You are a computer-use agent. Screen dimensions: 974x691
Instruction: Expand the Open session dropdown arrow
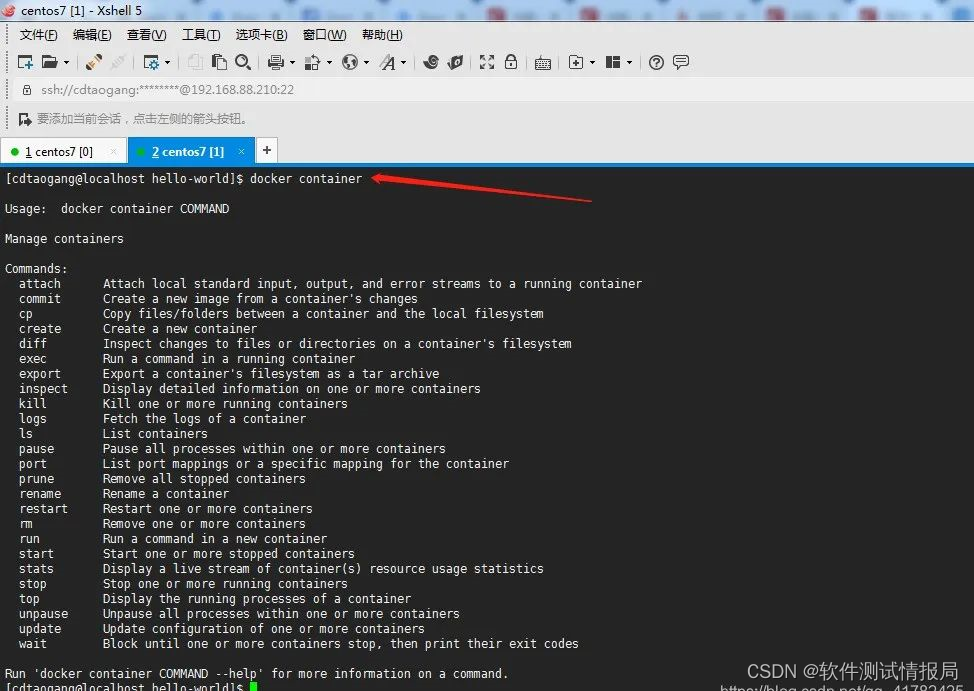tap(66, 62)
